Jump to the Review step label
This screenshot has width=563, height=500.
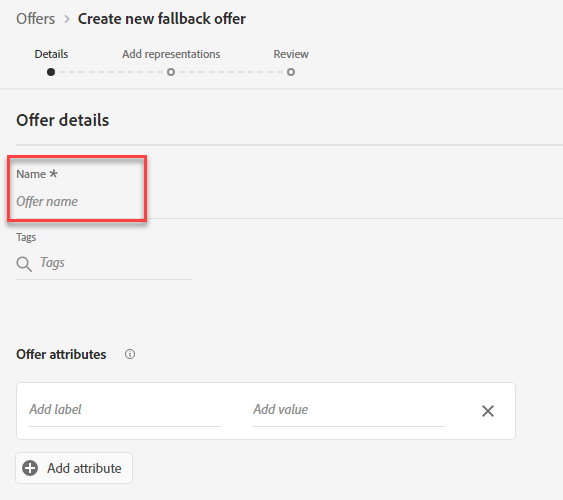coord(291,54)
